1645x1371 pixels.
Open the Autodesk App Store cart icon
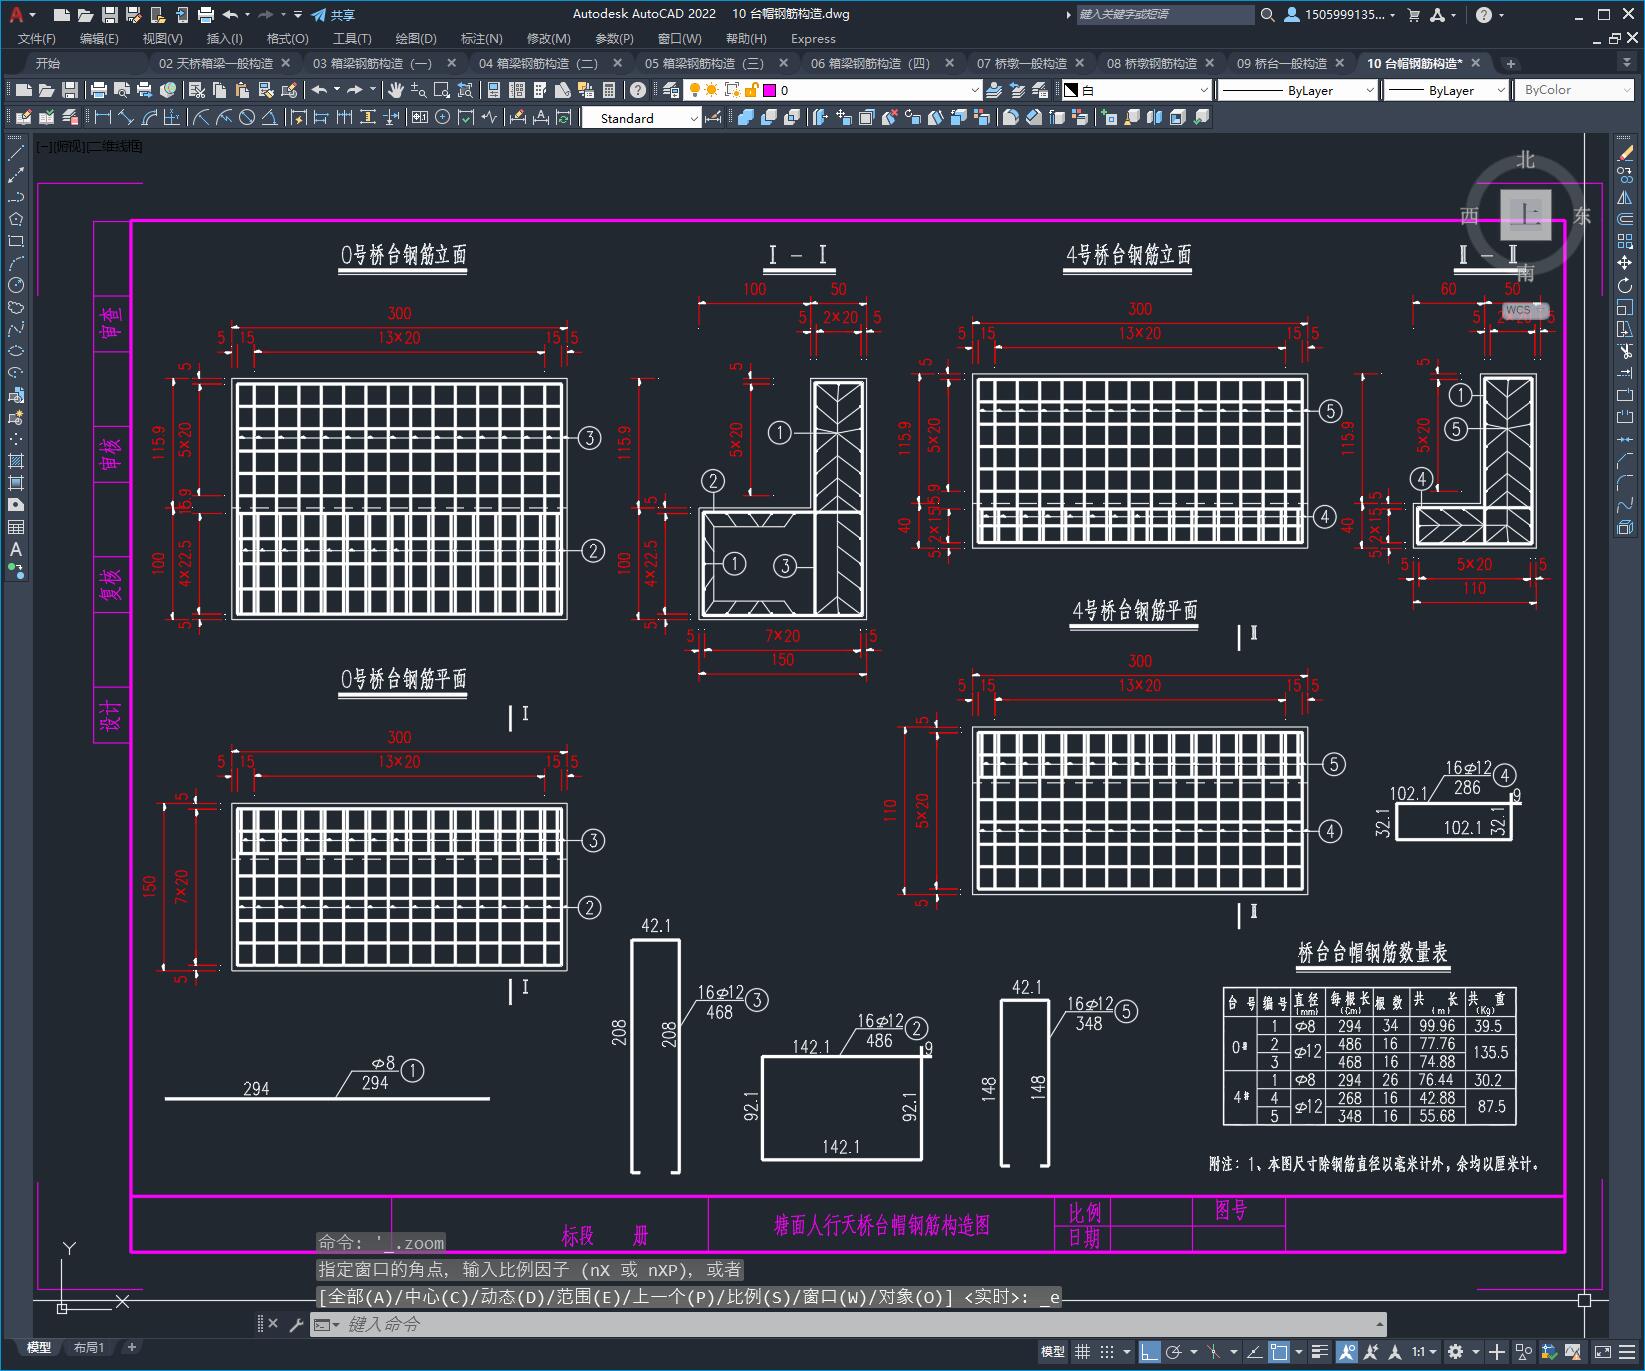point(1413,15)
